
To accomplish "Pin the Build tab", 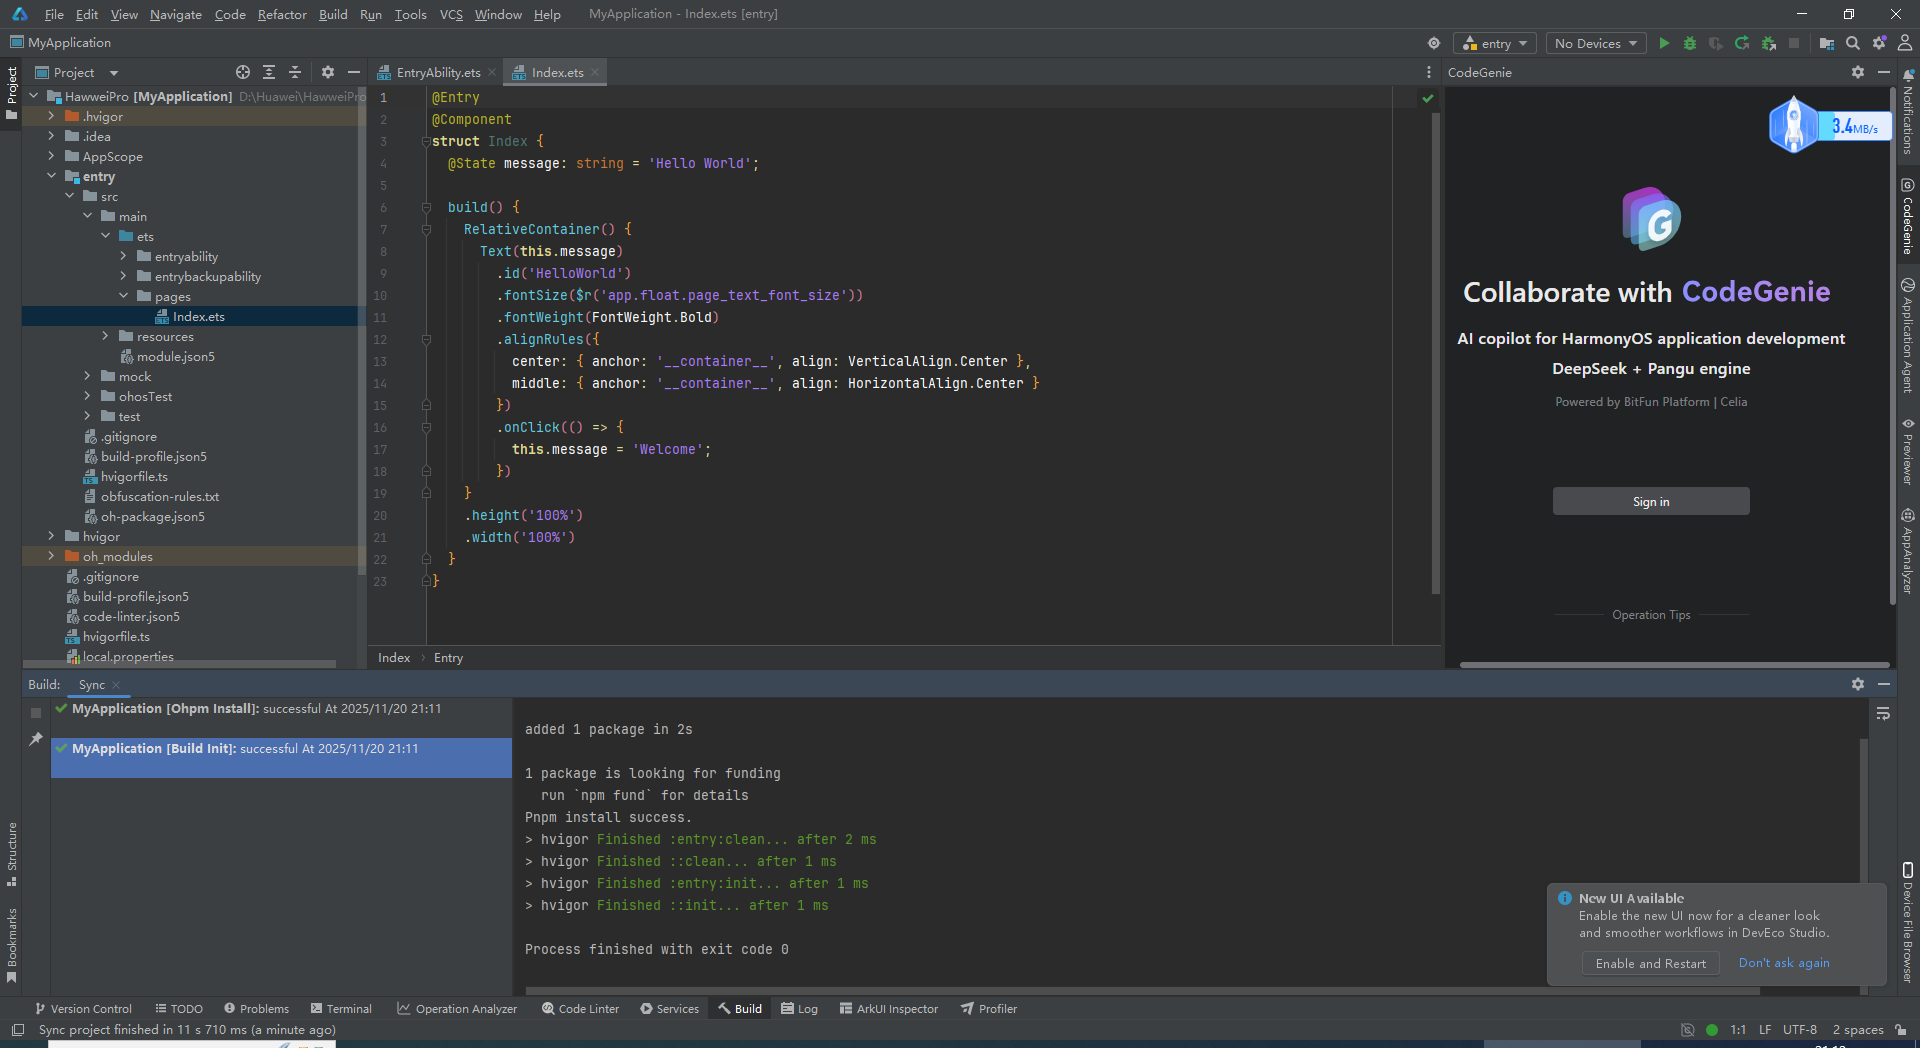I will (36, 739).
